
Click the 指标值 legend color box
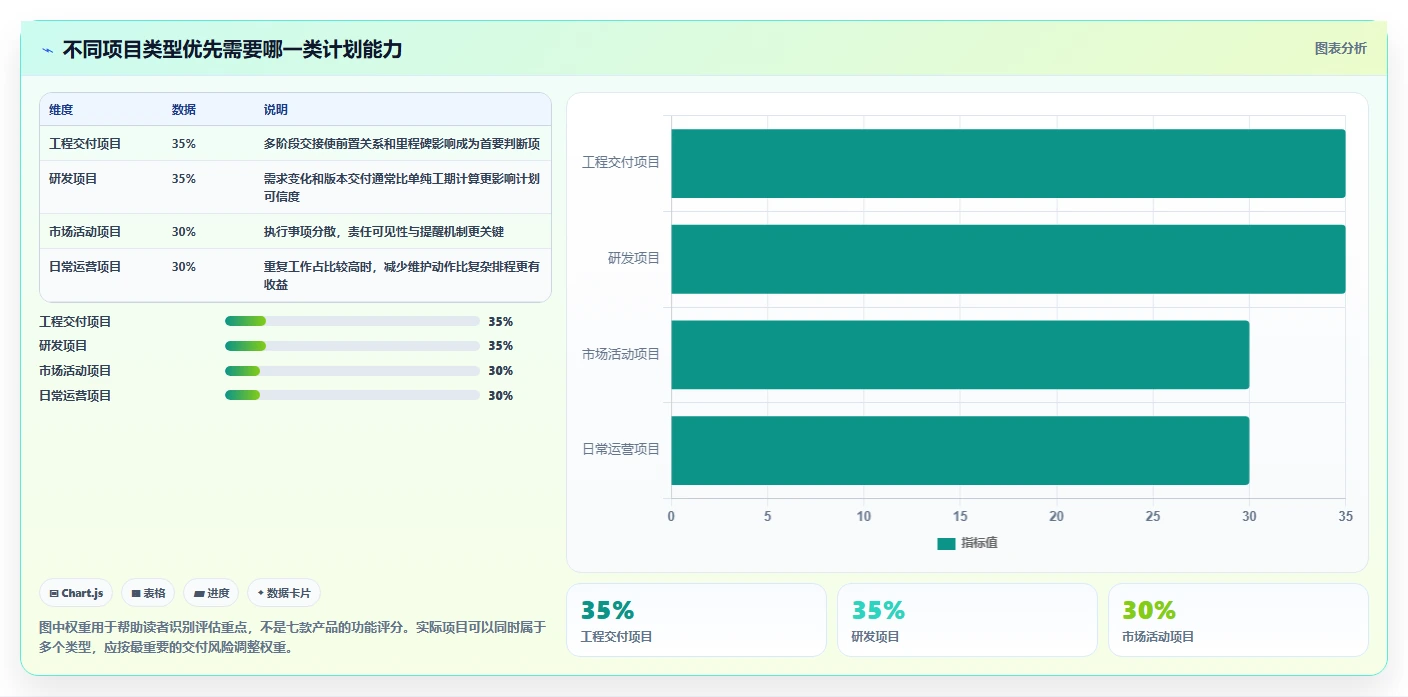[946, 543]
